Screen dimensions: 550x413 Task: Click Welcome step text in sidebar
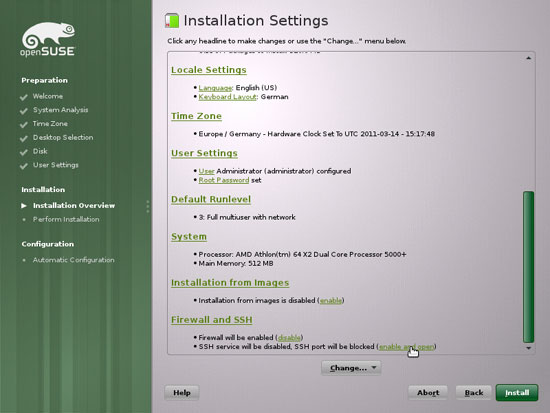pyautogui.click(x=48, y=96)
